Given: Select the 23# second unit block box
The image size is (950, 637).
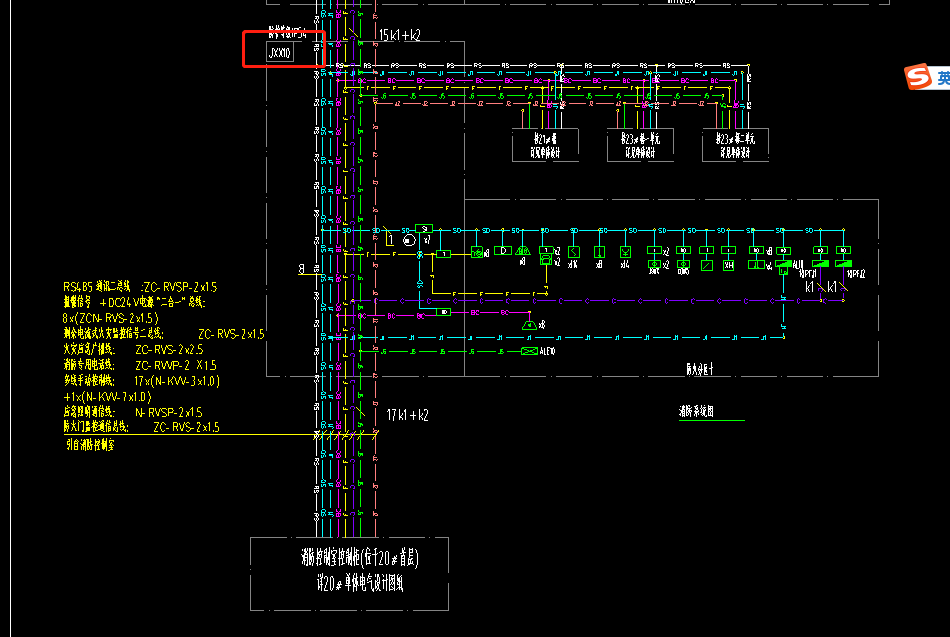Looking at the screenshot, I should 736,145.
